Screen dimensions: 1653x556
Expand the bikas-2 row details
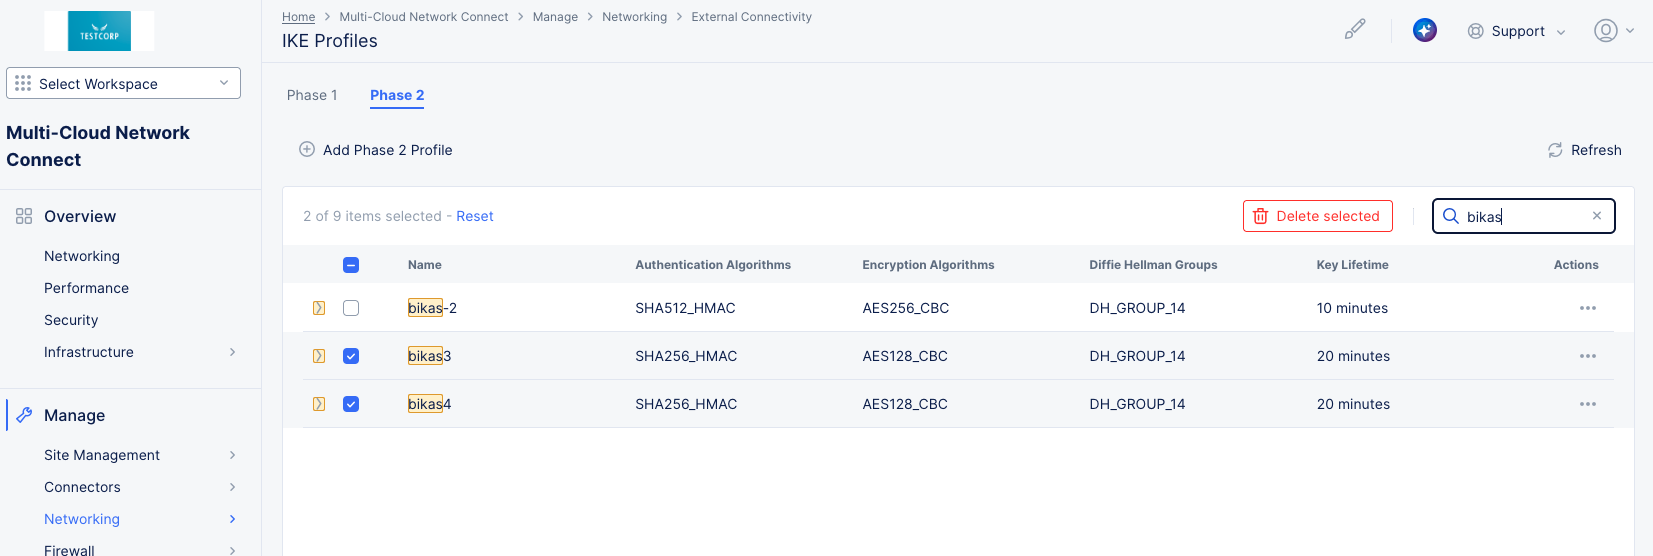click(x=319, y=308)
